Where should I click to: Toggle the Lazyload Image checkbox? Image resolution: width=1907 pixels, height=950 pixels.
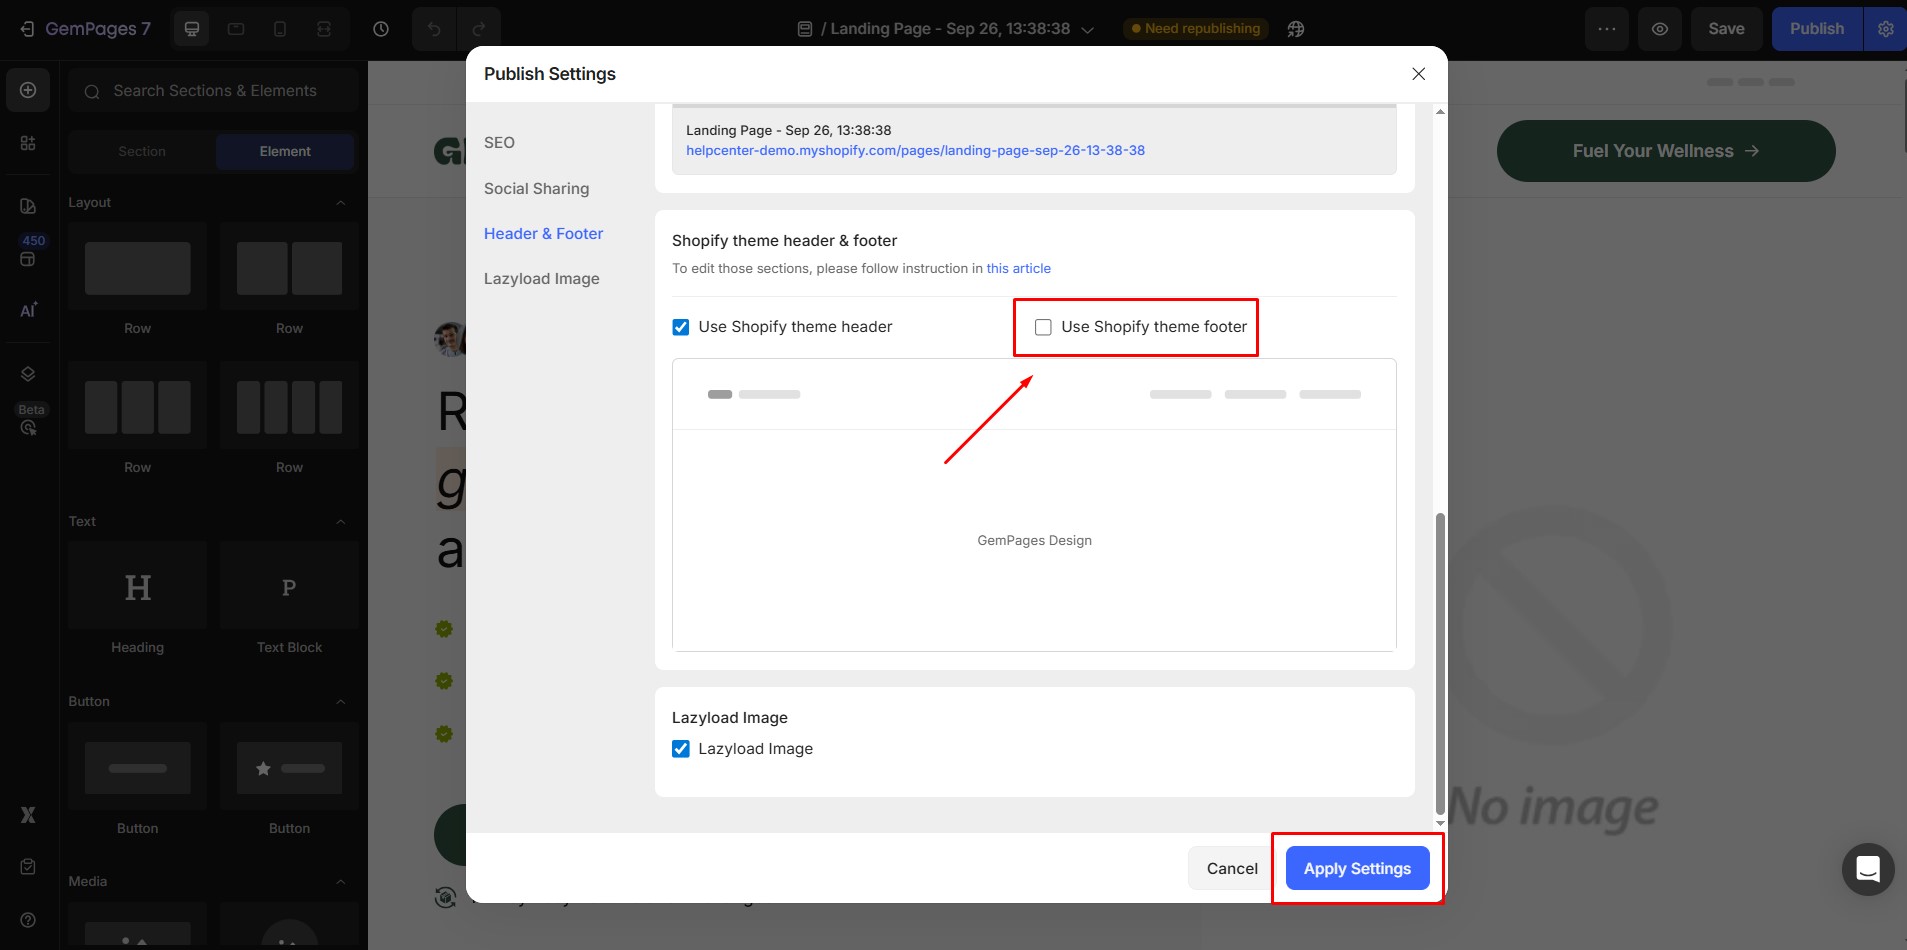(681, 749)
